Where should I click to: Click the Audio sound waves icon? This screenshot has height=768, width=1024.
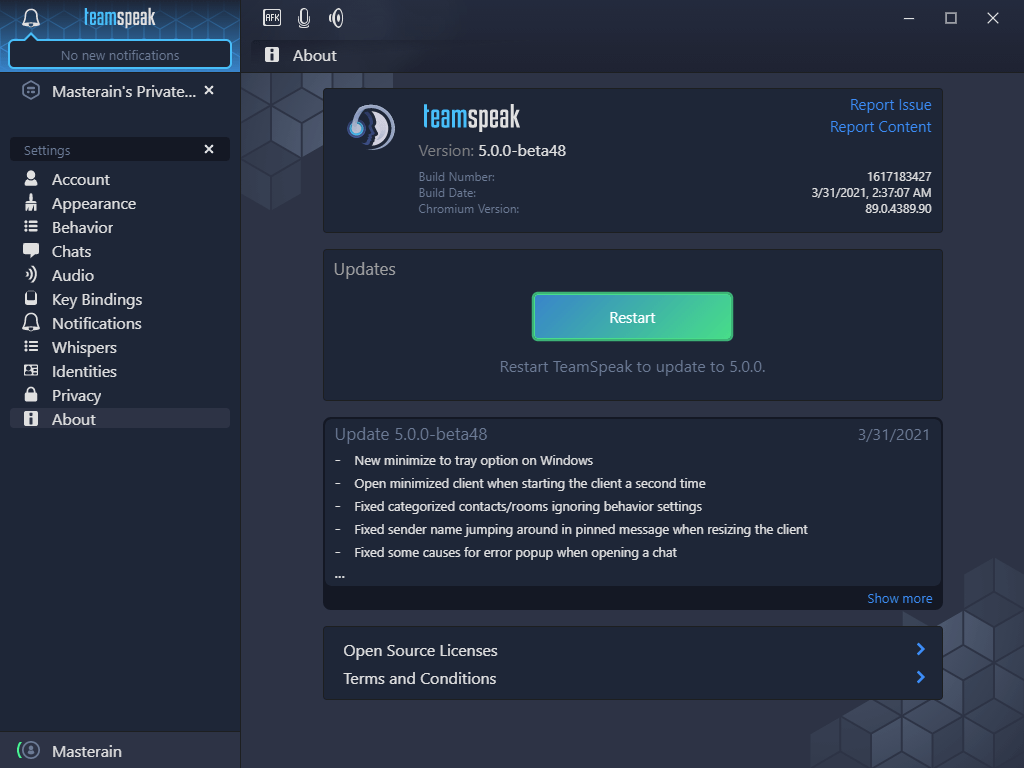(31, 275)
